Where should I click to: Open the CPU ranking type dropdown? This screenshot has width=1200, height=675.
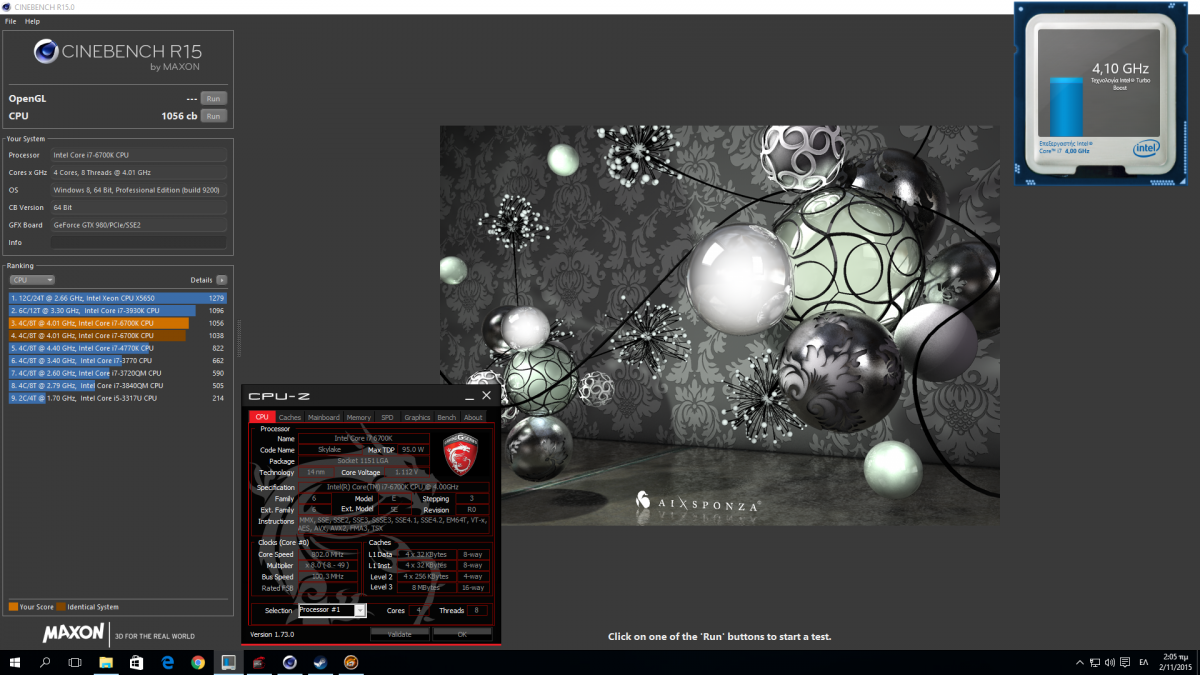pyautogui.click(x=32, y=280)
